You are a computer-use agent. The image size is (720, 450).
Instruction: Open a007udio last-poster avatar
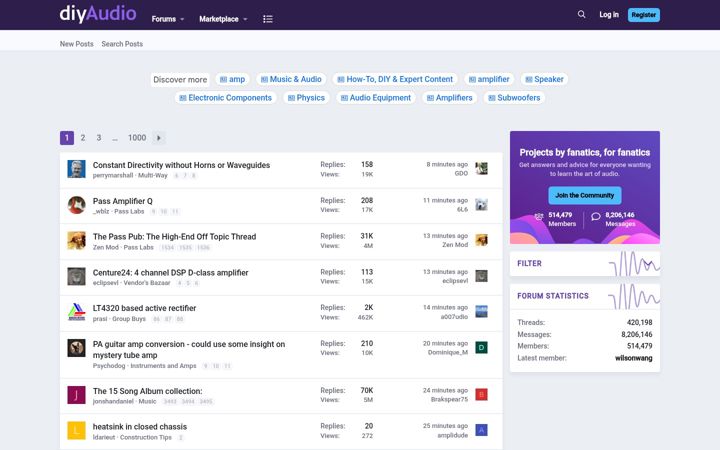pos(481,311)
